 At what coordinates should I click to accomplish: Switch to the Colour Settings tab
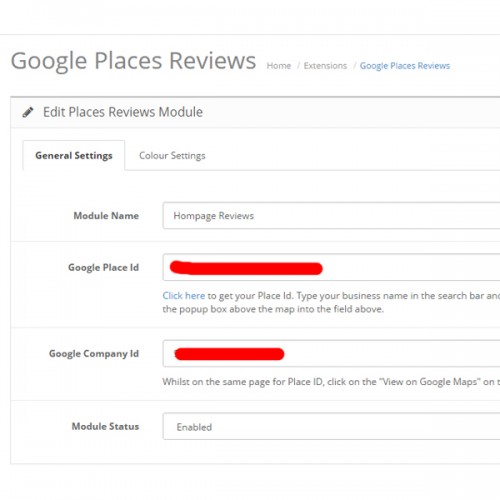172,156
